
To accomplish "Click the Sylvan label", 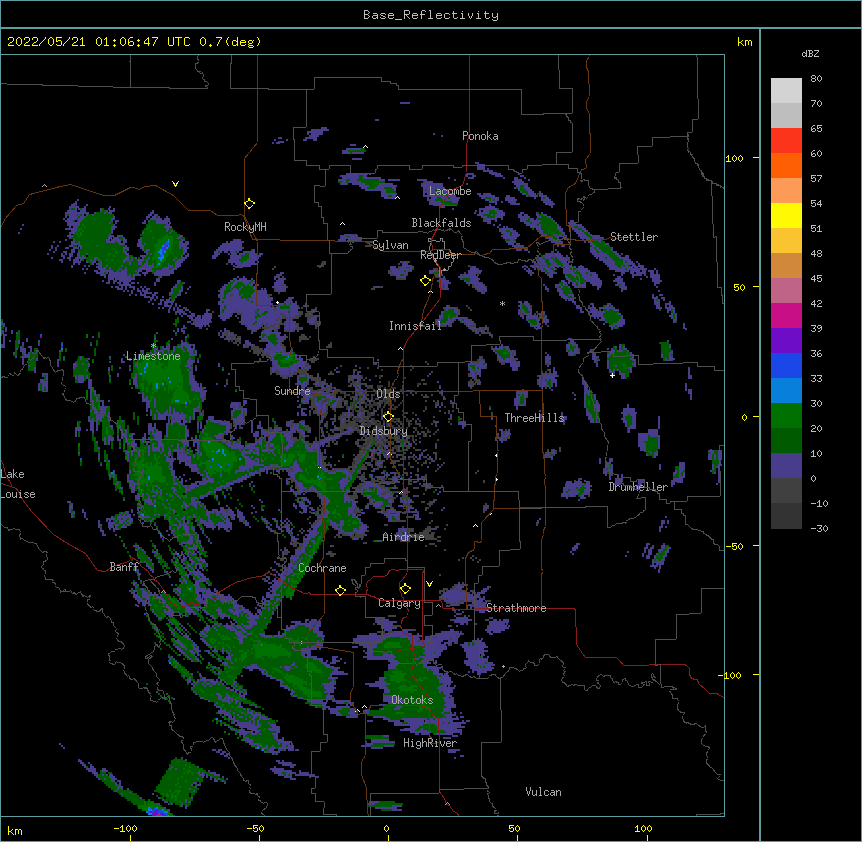I will point(390,245).
